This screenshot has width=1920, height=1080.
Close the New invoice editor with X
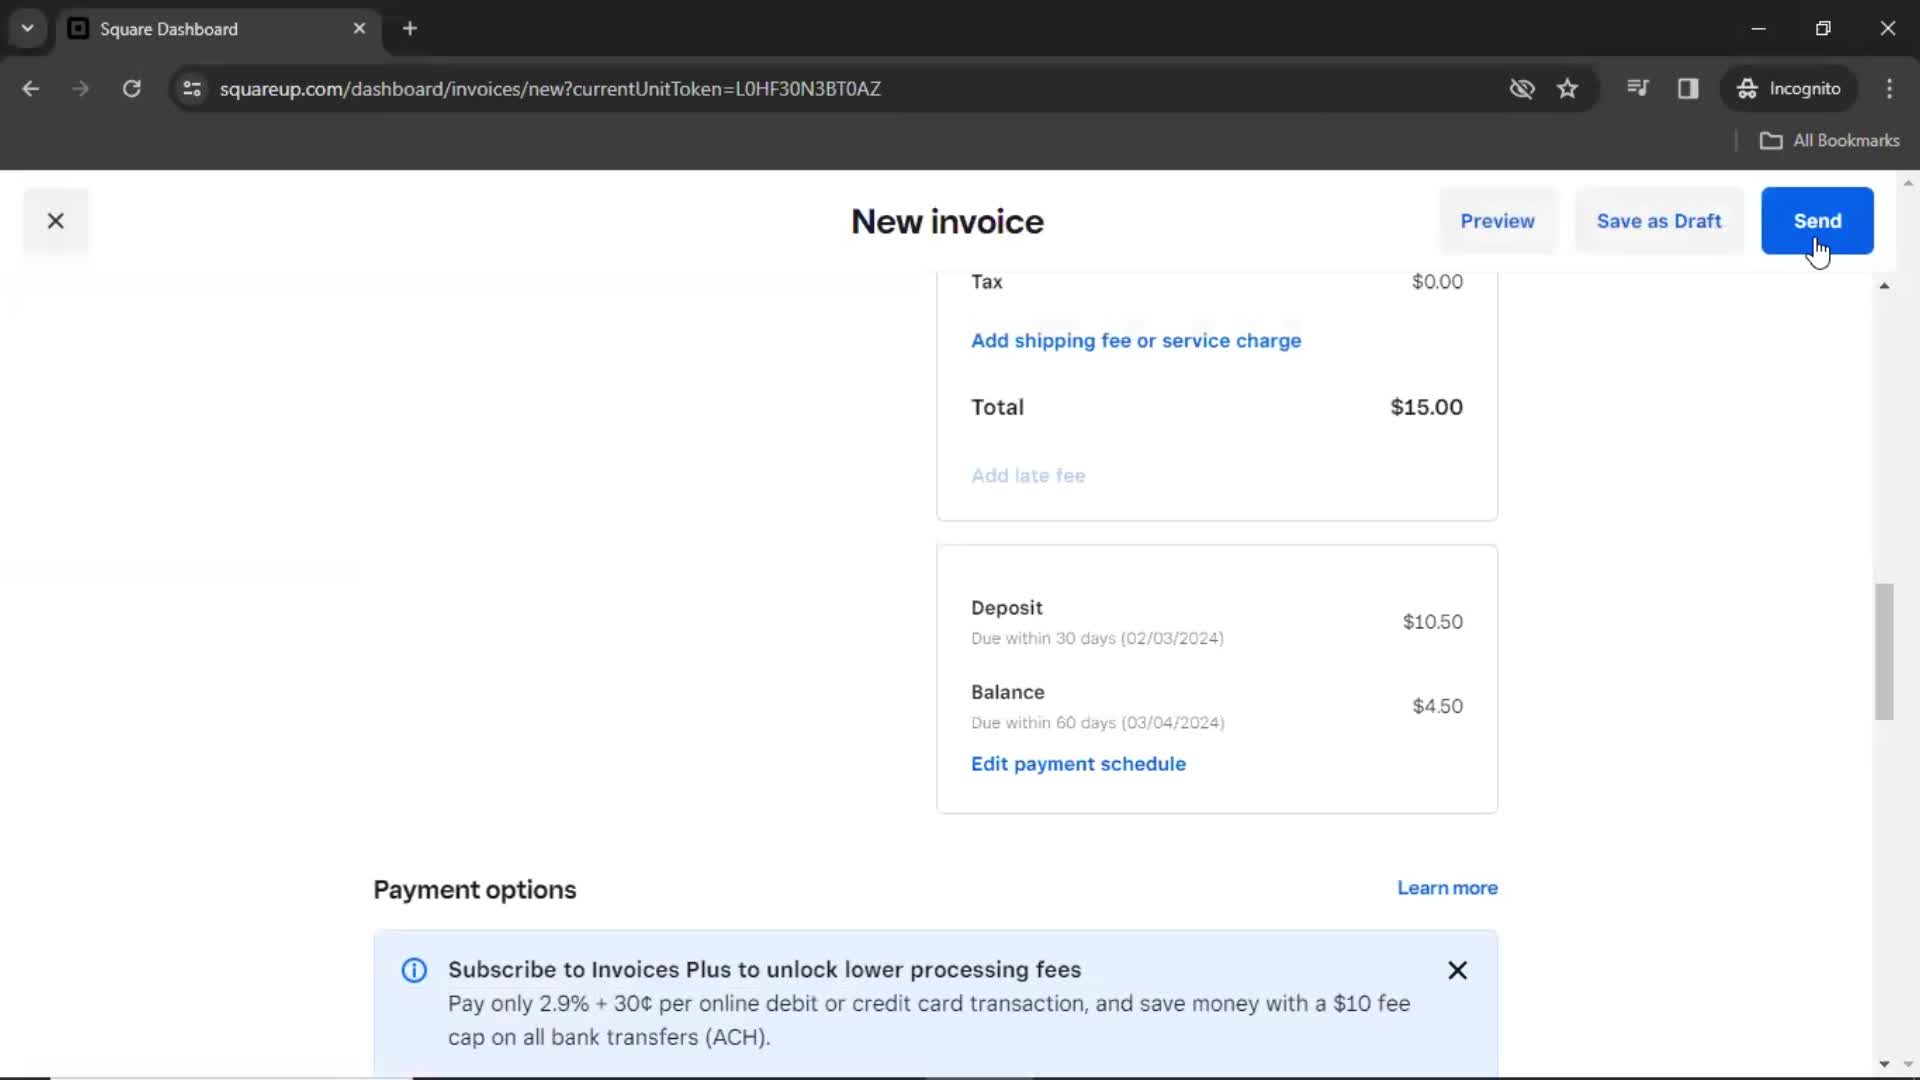tap(56, 221)
